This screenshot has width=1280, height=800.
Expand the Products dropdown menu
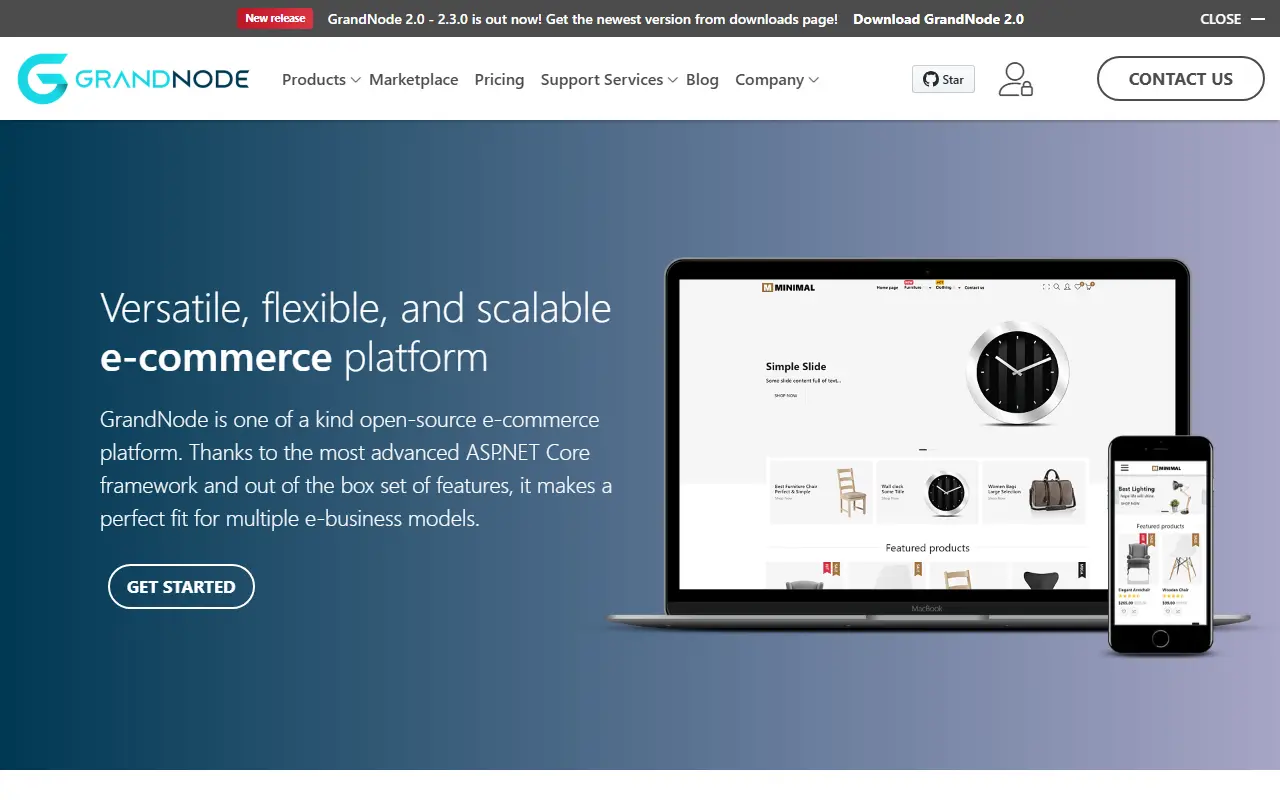[x=321, y=79]
